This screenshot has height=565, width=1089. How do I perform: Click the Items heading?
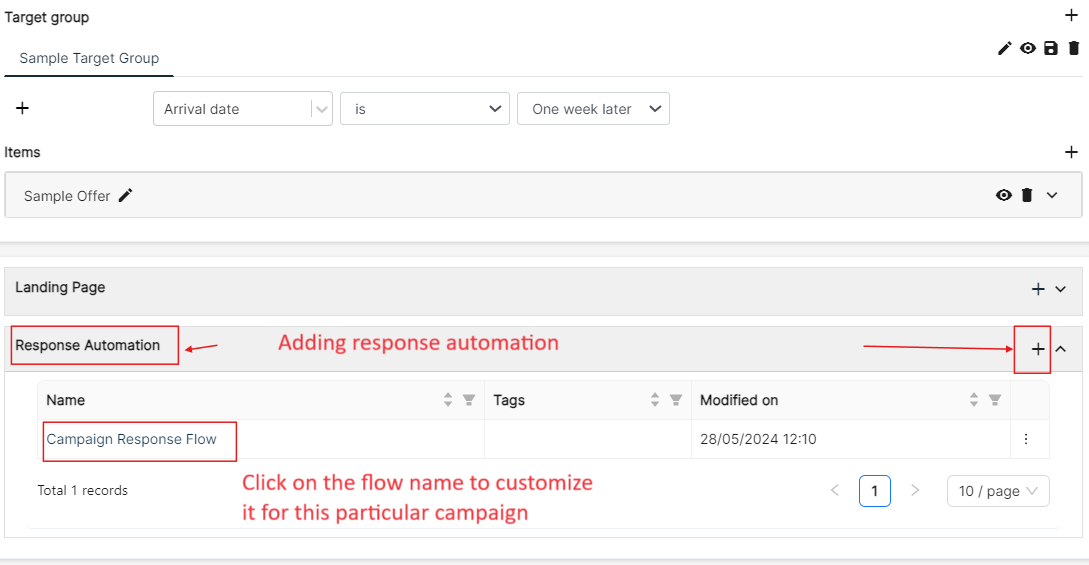[22, 152]
